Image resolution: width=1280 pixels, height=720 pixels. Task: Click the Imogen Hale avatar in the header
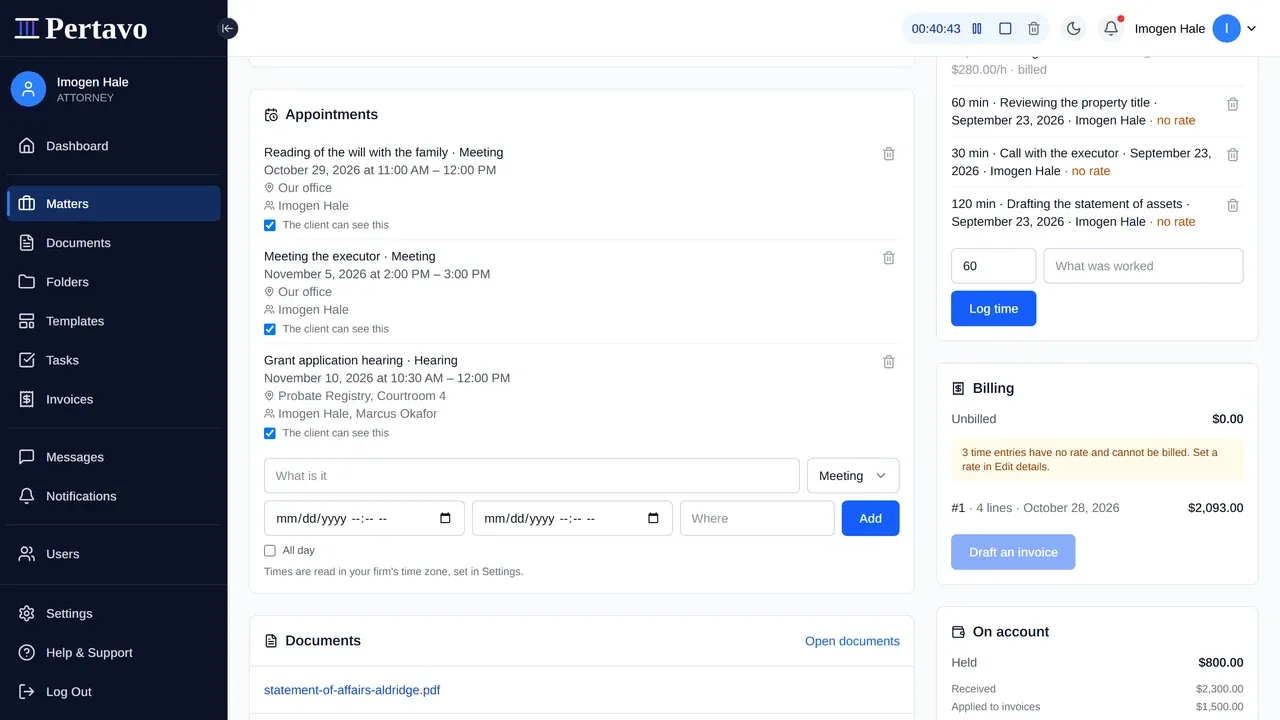(1226, 29)
